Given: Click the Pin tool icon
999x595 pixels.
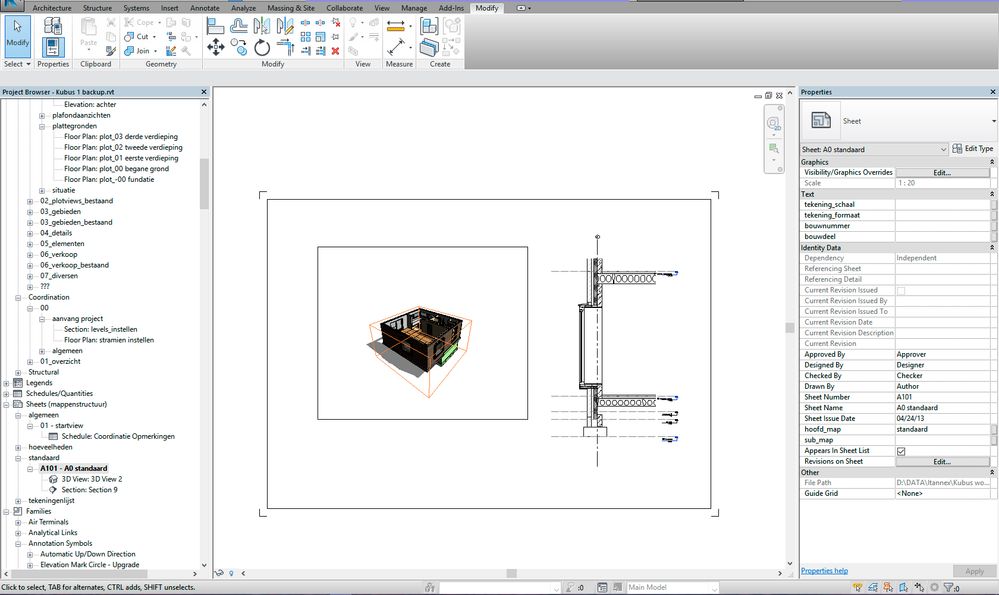Looking at the screenshot, I should (335, 37).
